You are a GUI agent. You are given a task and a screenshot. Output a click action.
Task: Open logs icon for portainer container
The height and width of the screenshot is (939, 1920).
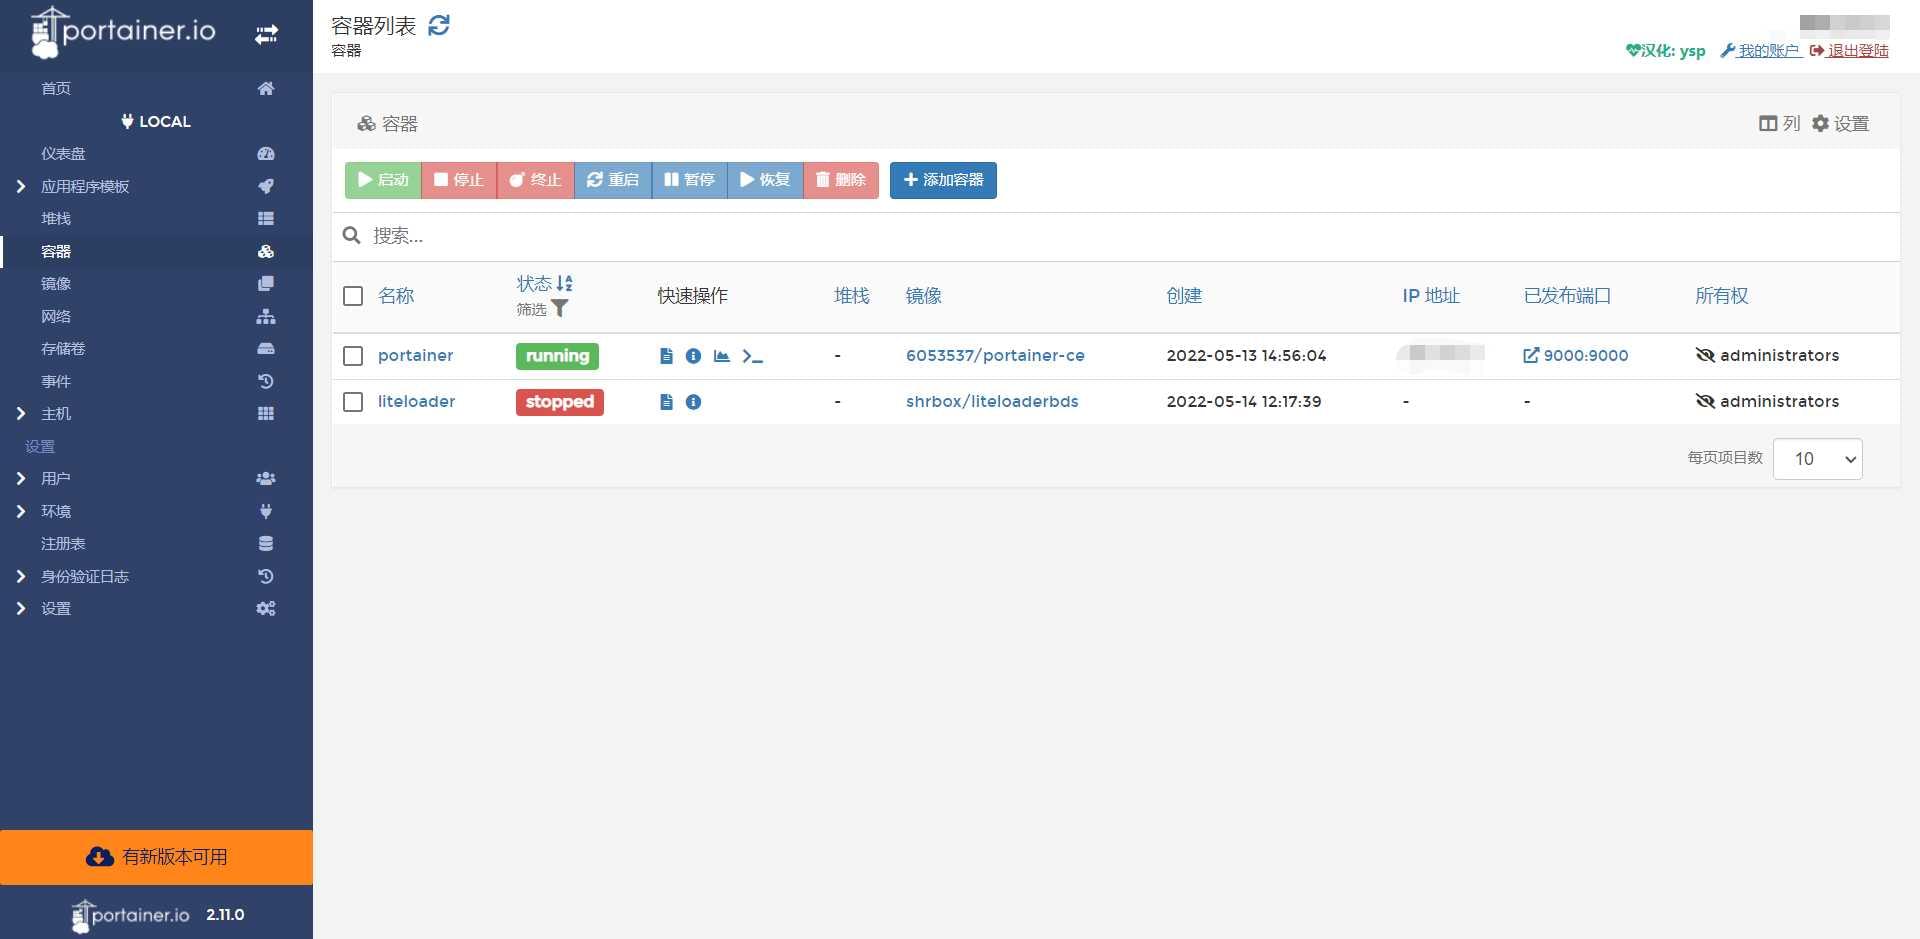666,356
